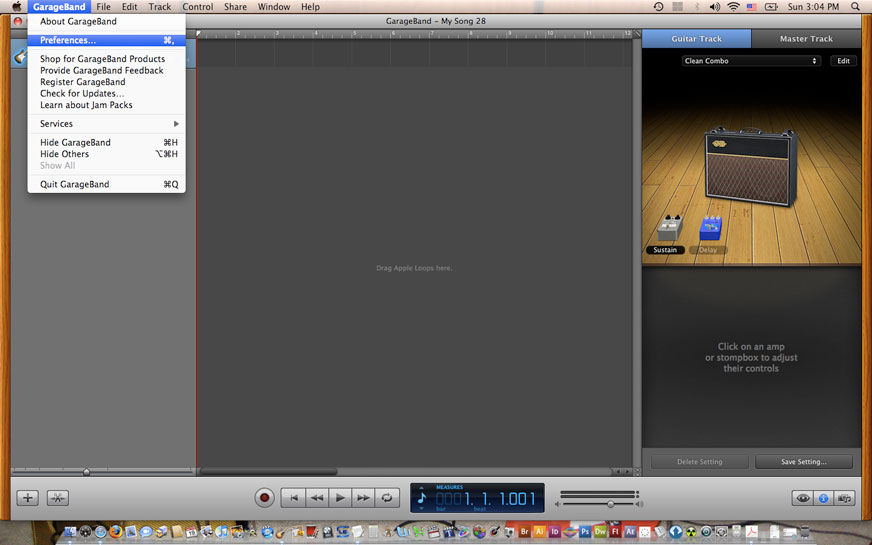The width and height of the screenshot is (872, 545).
Task: Choose Preferences… from the GarageBand menu
Action: pyautogui.click(x=68, y=41)
